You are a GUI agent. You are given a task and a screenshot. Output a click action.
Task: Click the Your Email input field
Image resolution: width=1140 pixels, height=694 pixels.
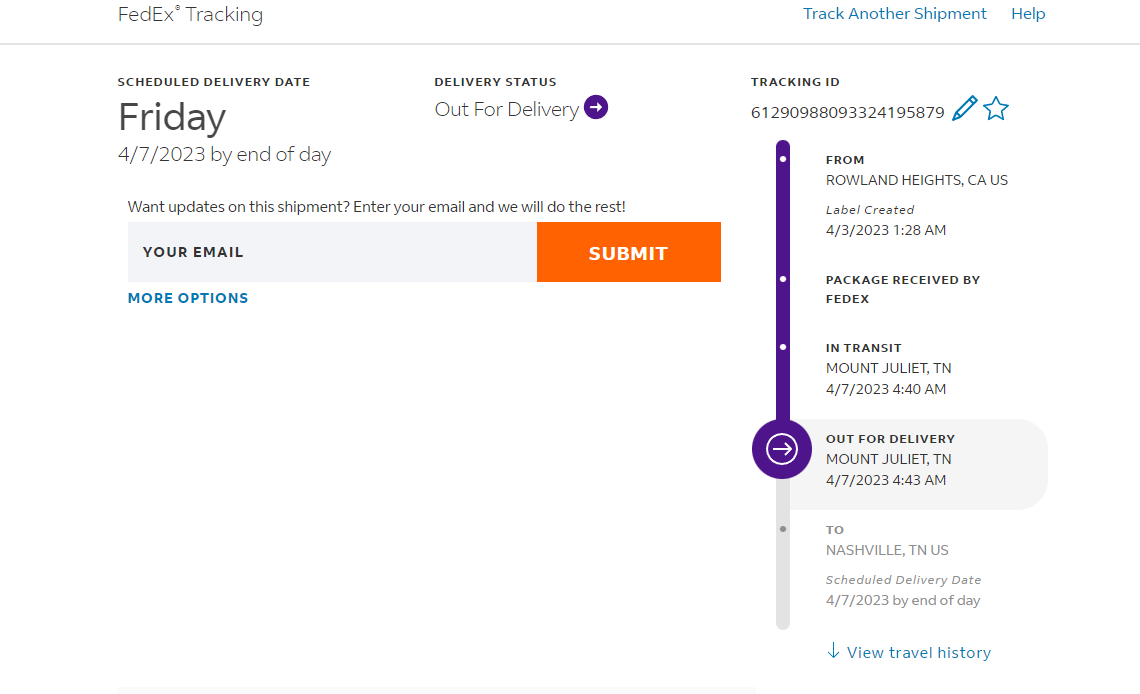332,252
